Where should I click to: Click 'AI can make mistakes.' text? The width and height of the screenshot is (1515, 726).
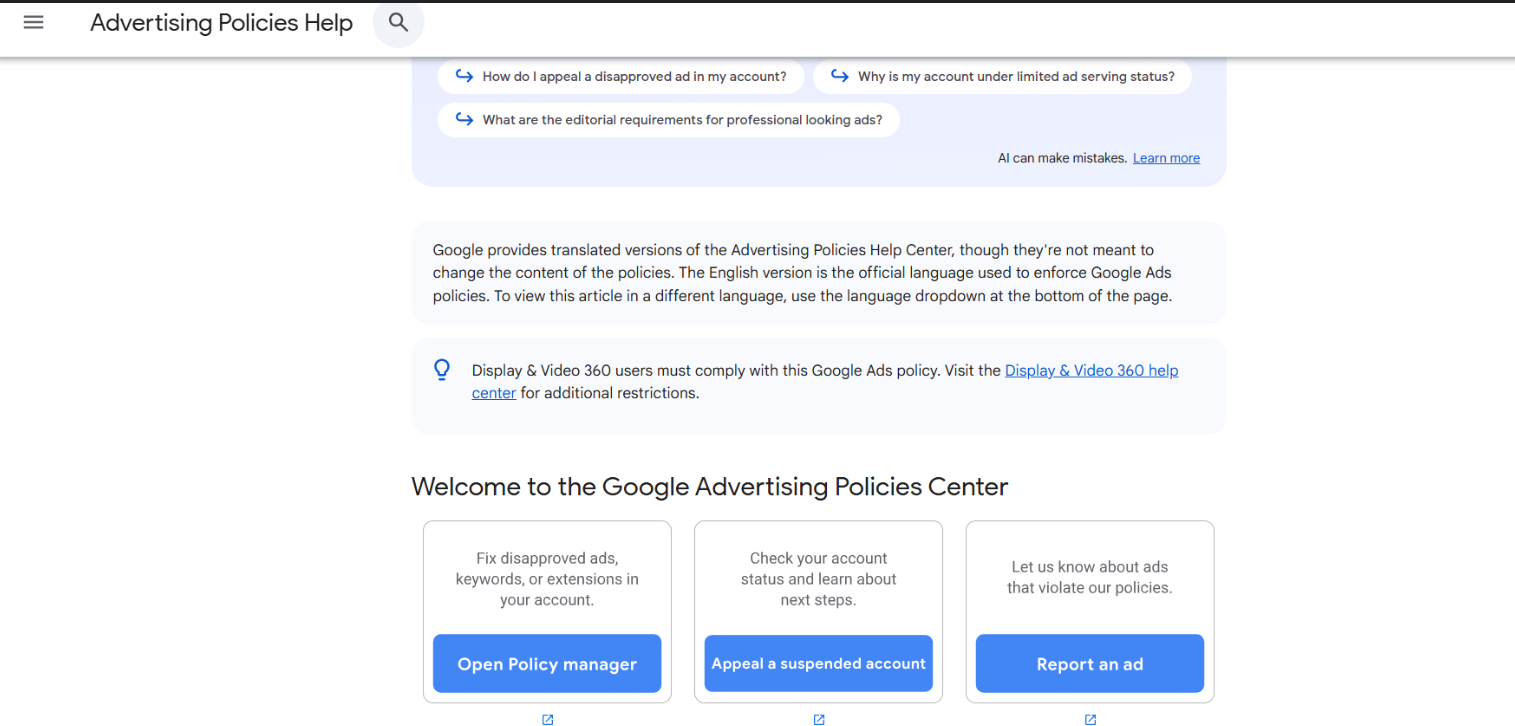pos(1062,158)
